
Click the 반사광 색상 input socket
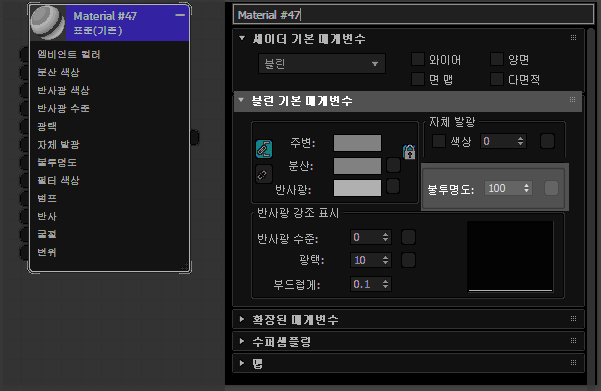coord(25,90)
